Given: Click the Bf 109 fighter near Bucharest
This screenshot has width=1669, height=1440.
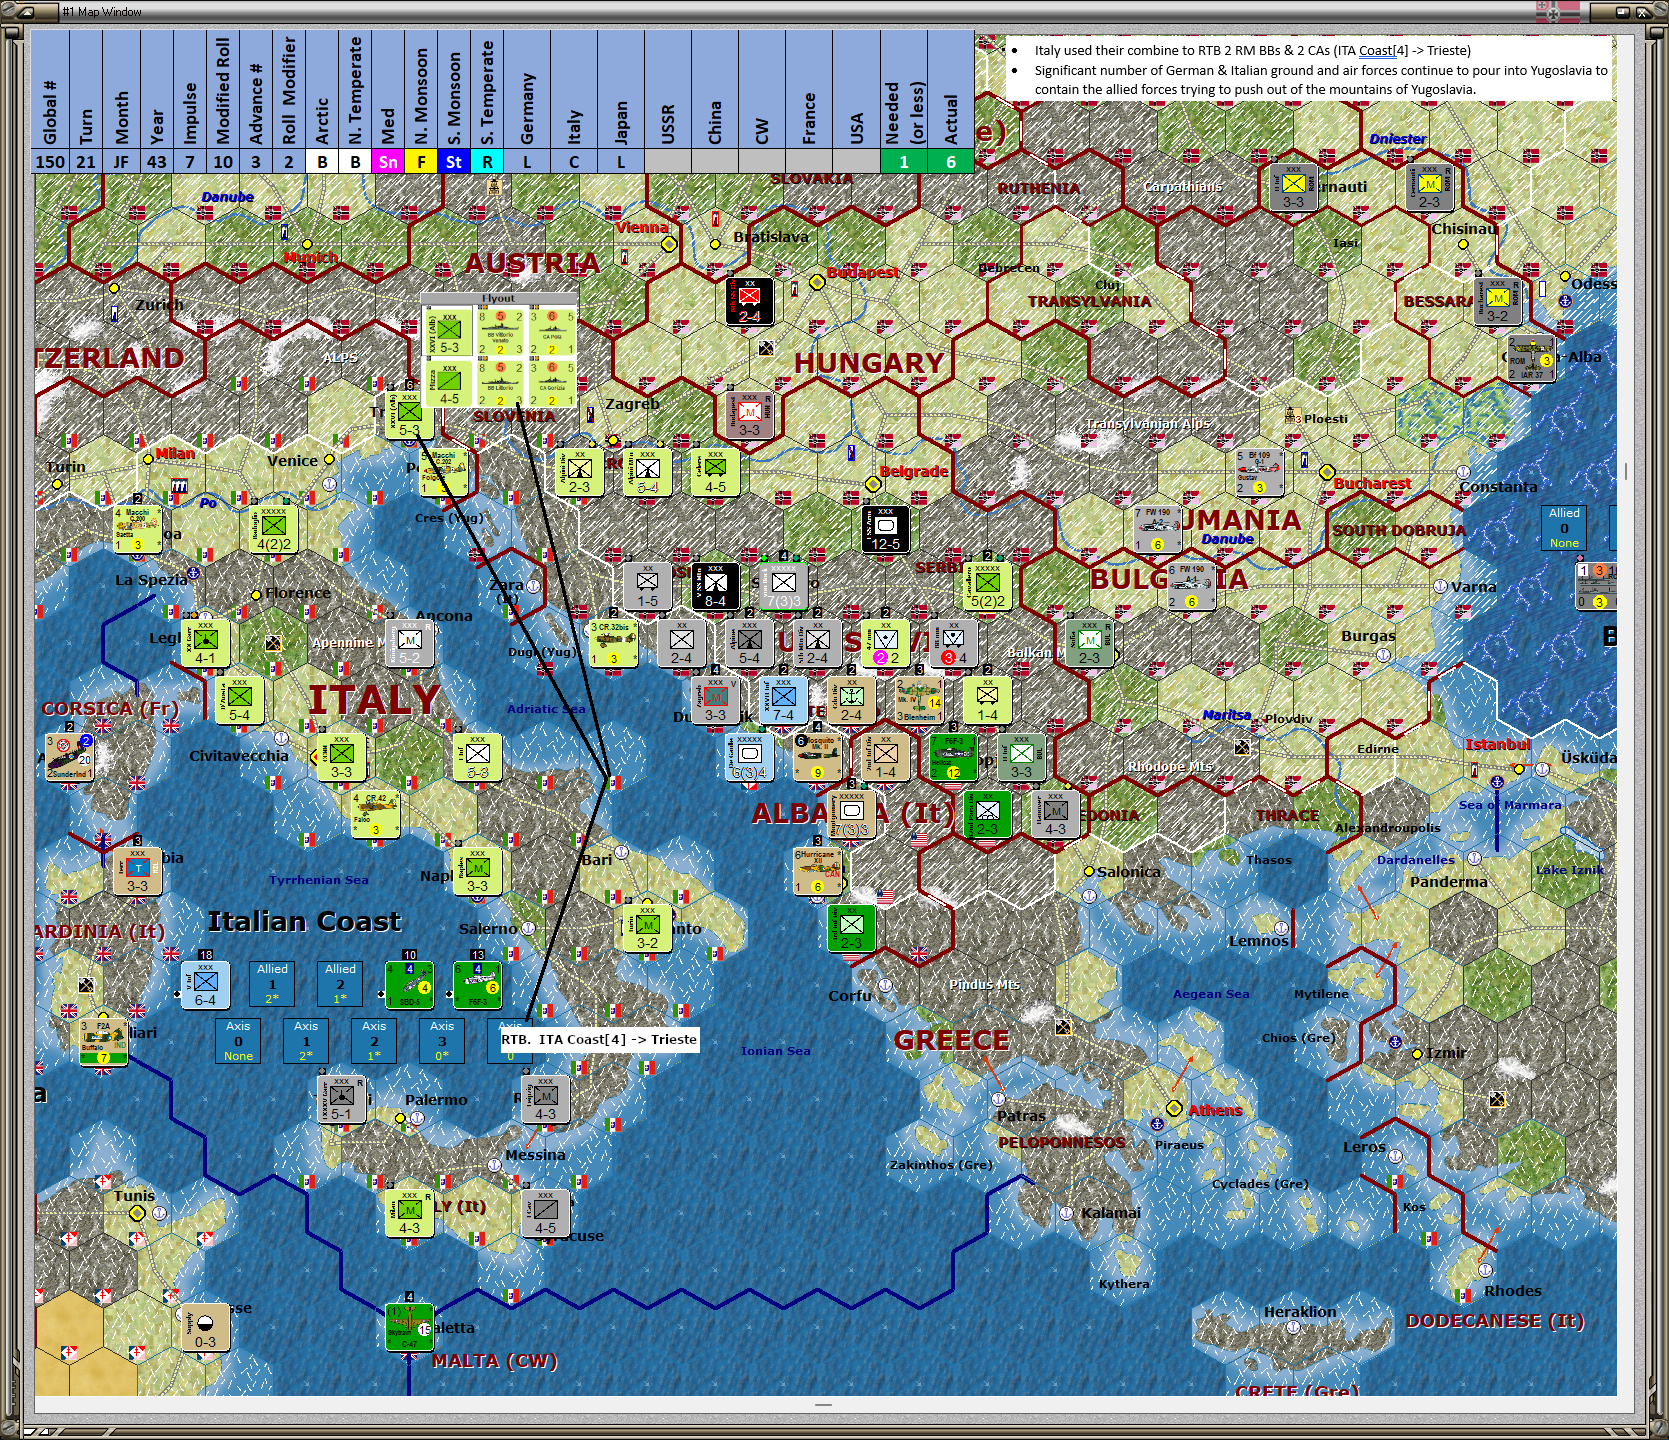Looking at the screenshot, I should click(1259, 472).
